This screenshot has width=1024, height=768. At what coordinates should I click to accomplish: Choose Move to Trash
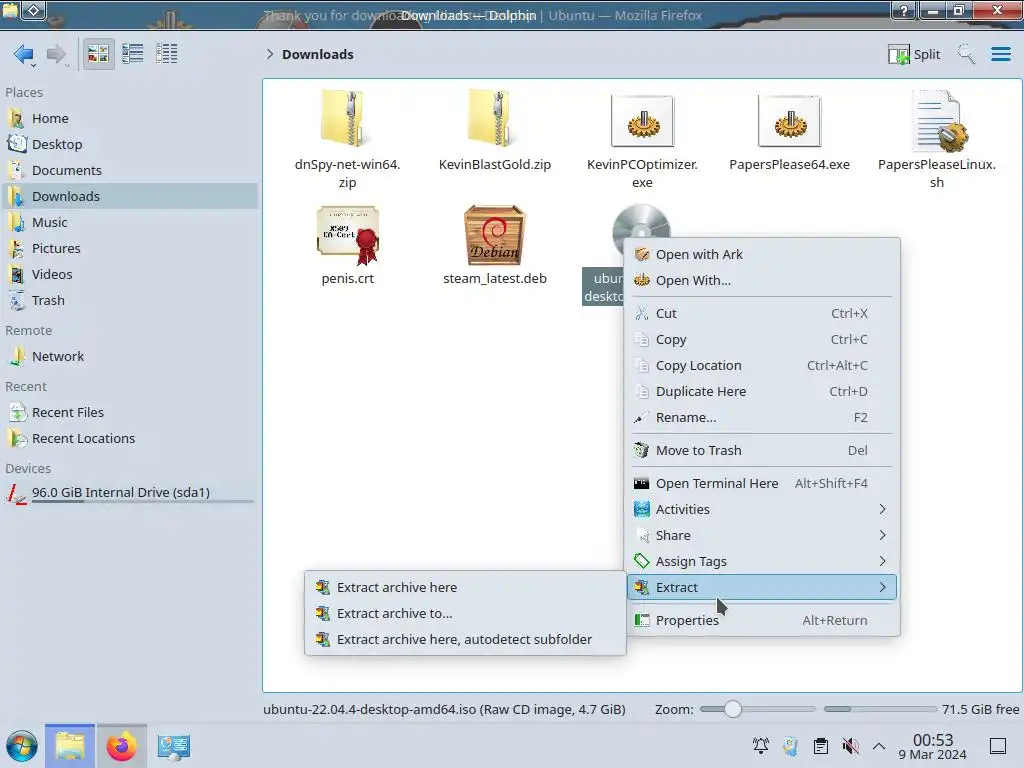[x=762, y=451]
